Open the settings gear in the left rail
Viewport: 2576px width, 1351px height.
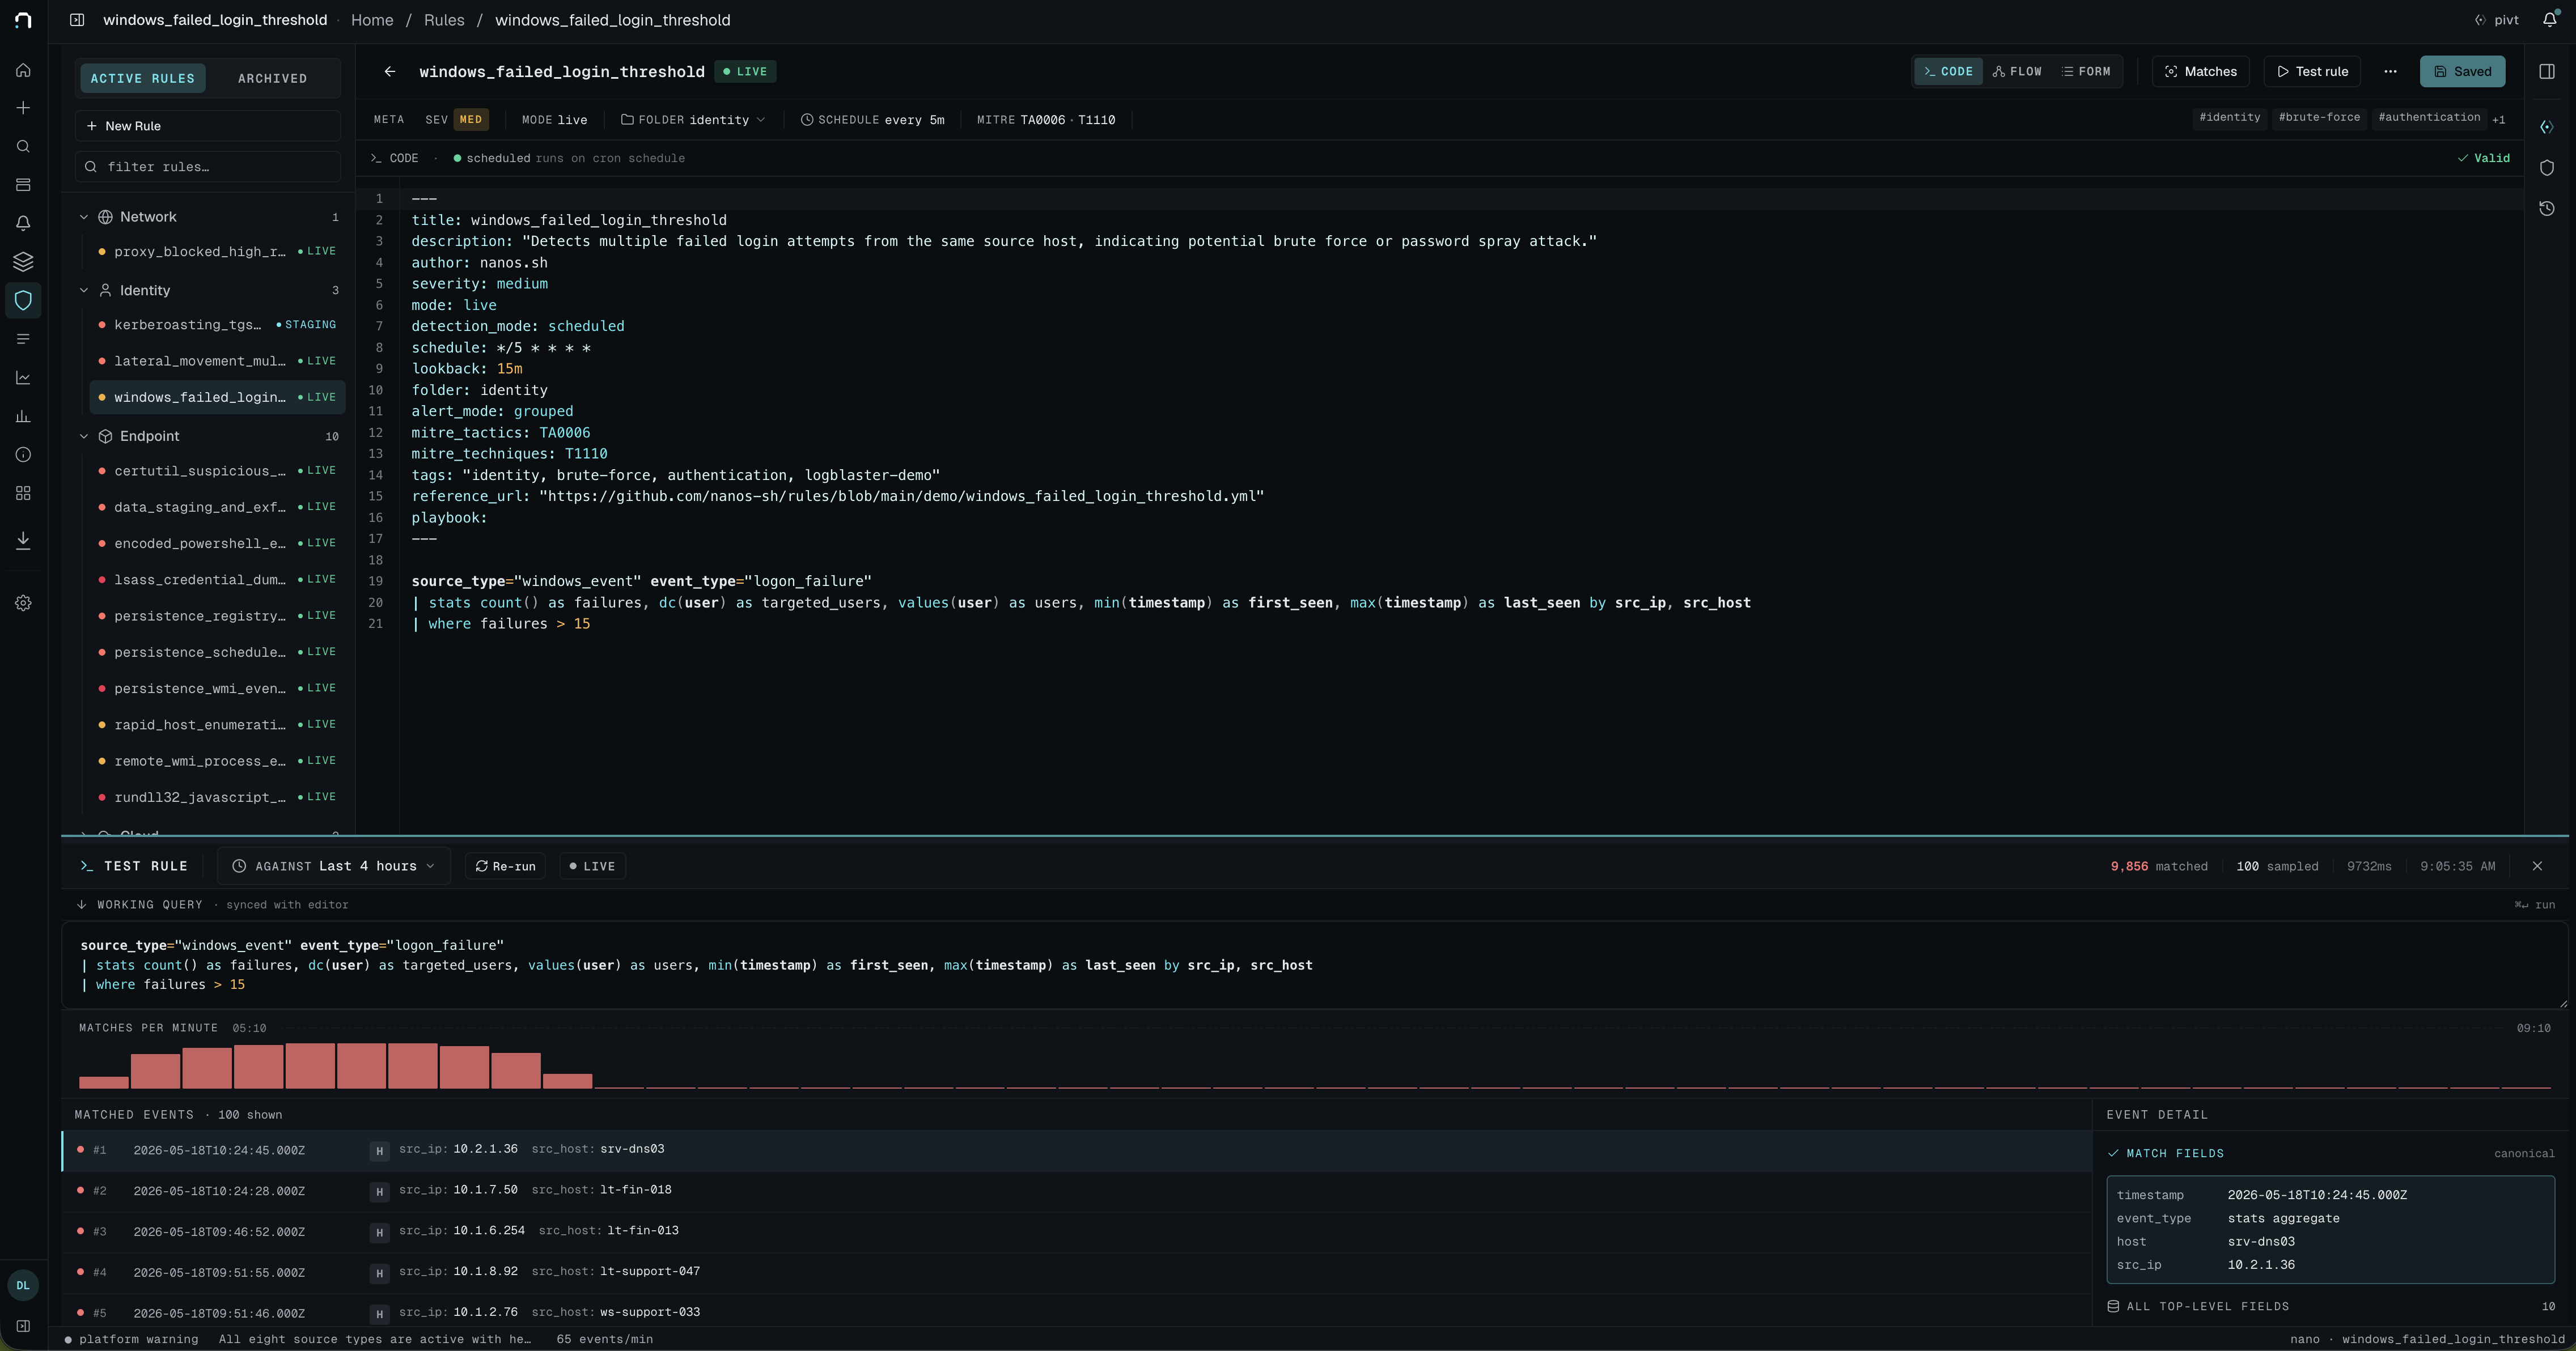23,603
